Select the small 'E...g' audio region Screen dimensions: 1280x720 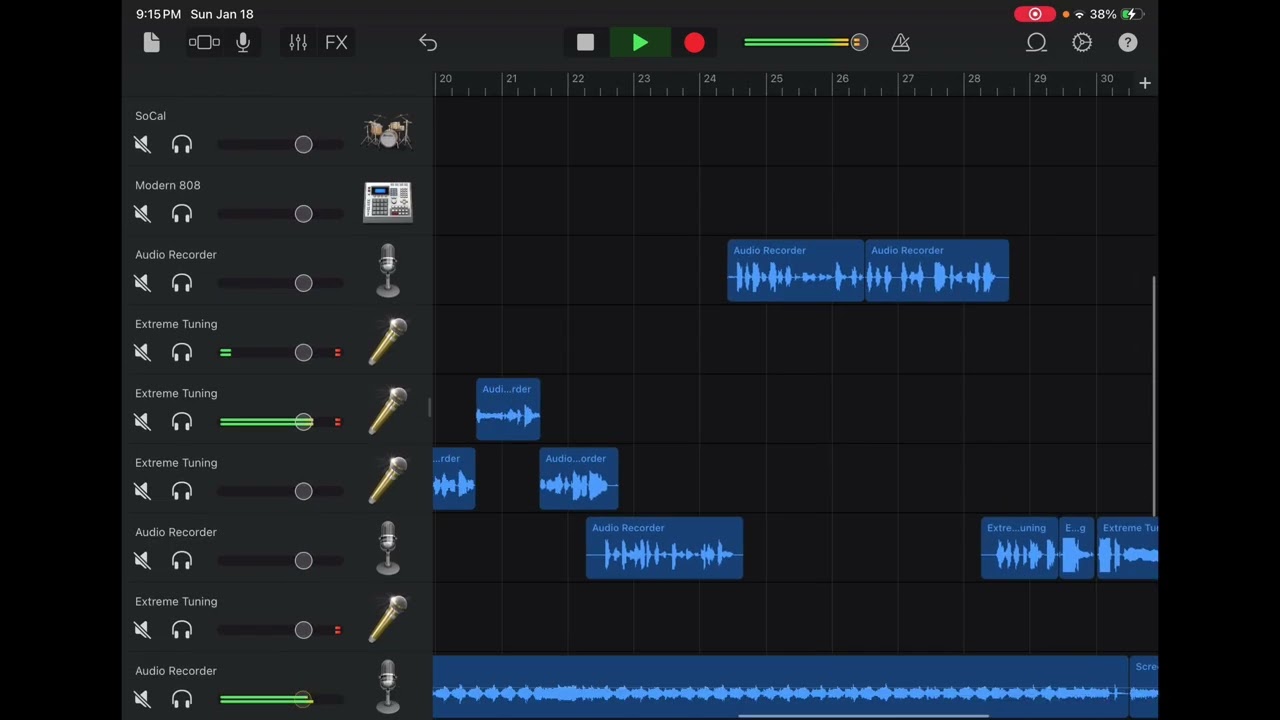tap(1077, 548)
